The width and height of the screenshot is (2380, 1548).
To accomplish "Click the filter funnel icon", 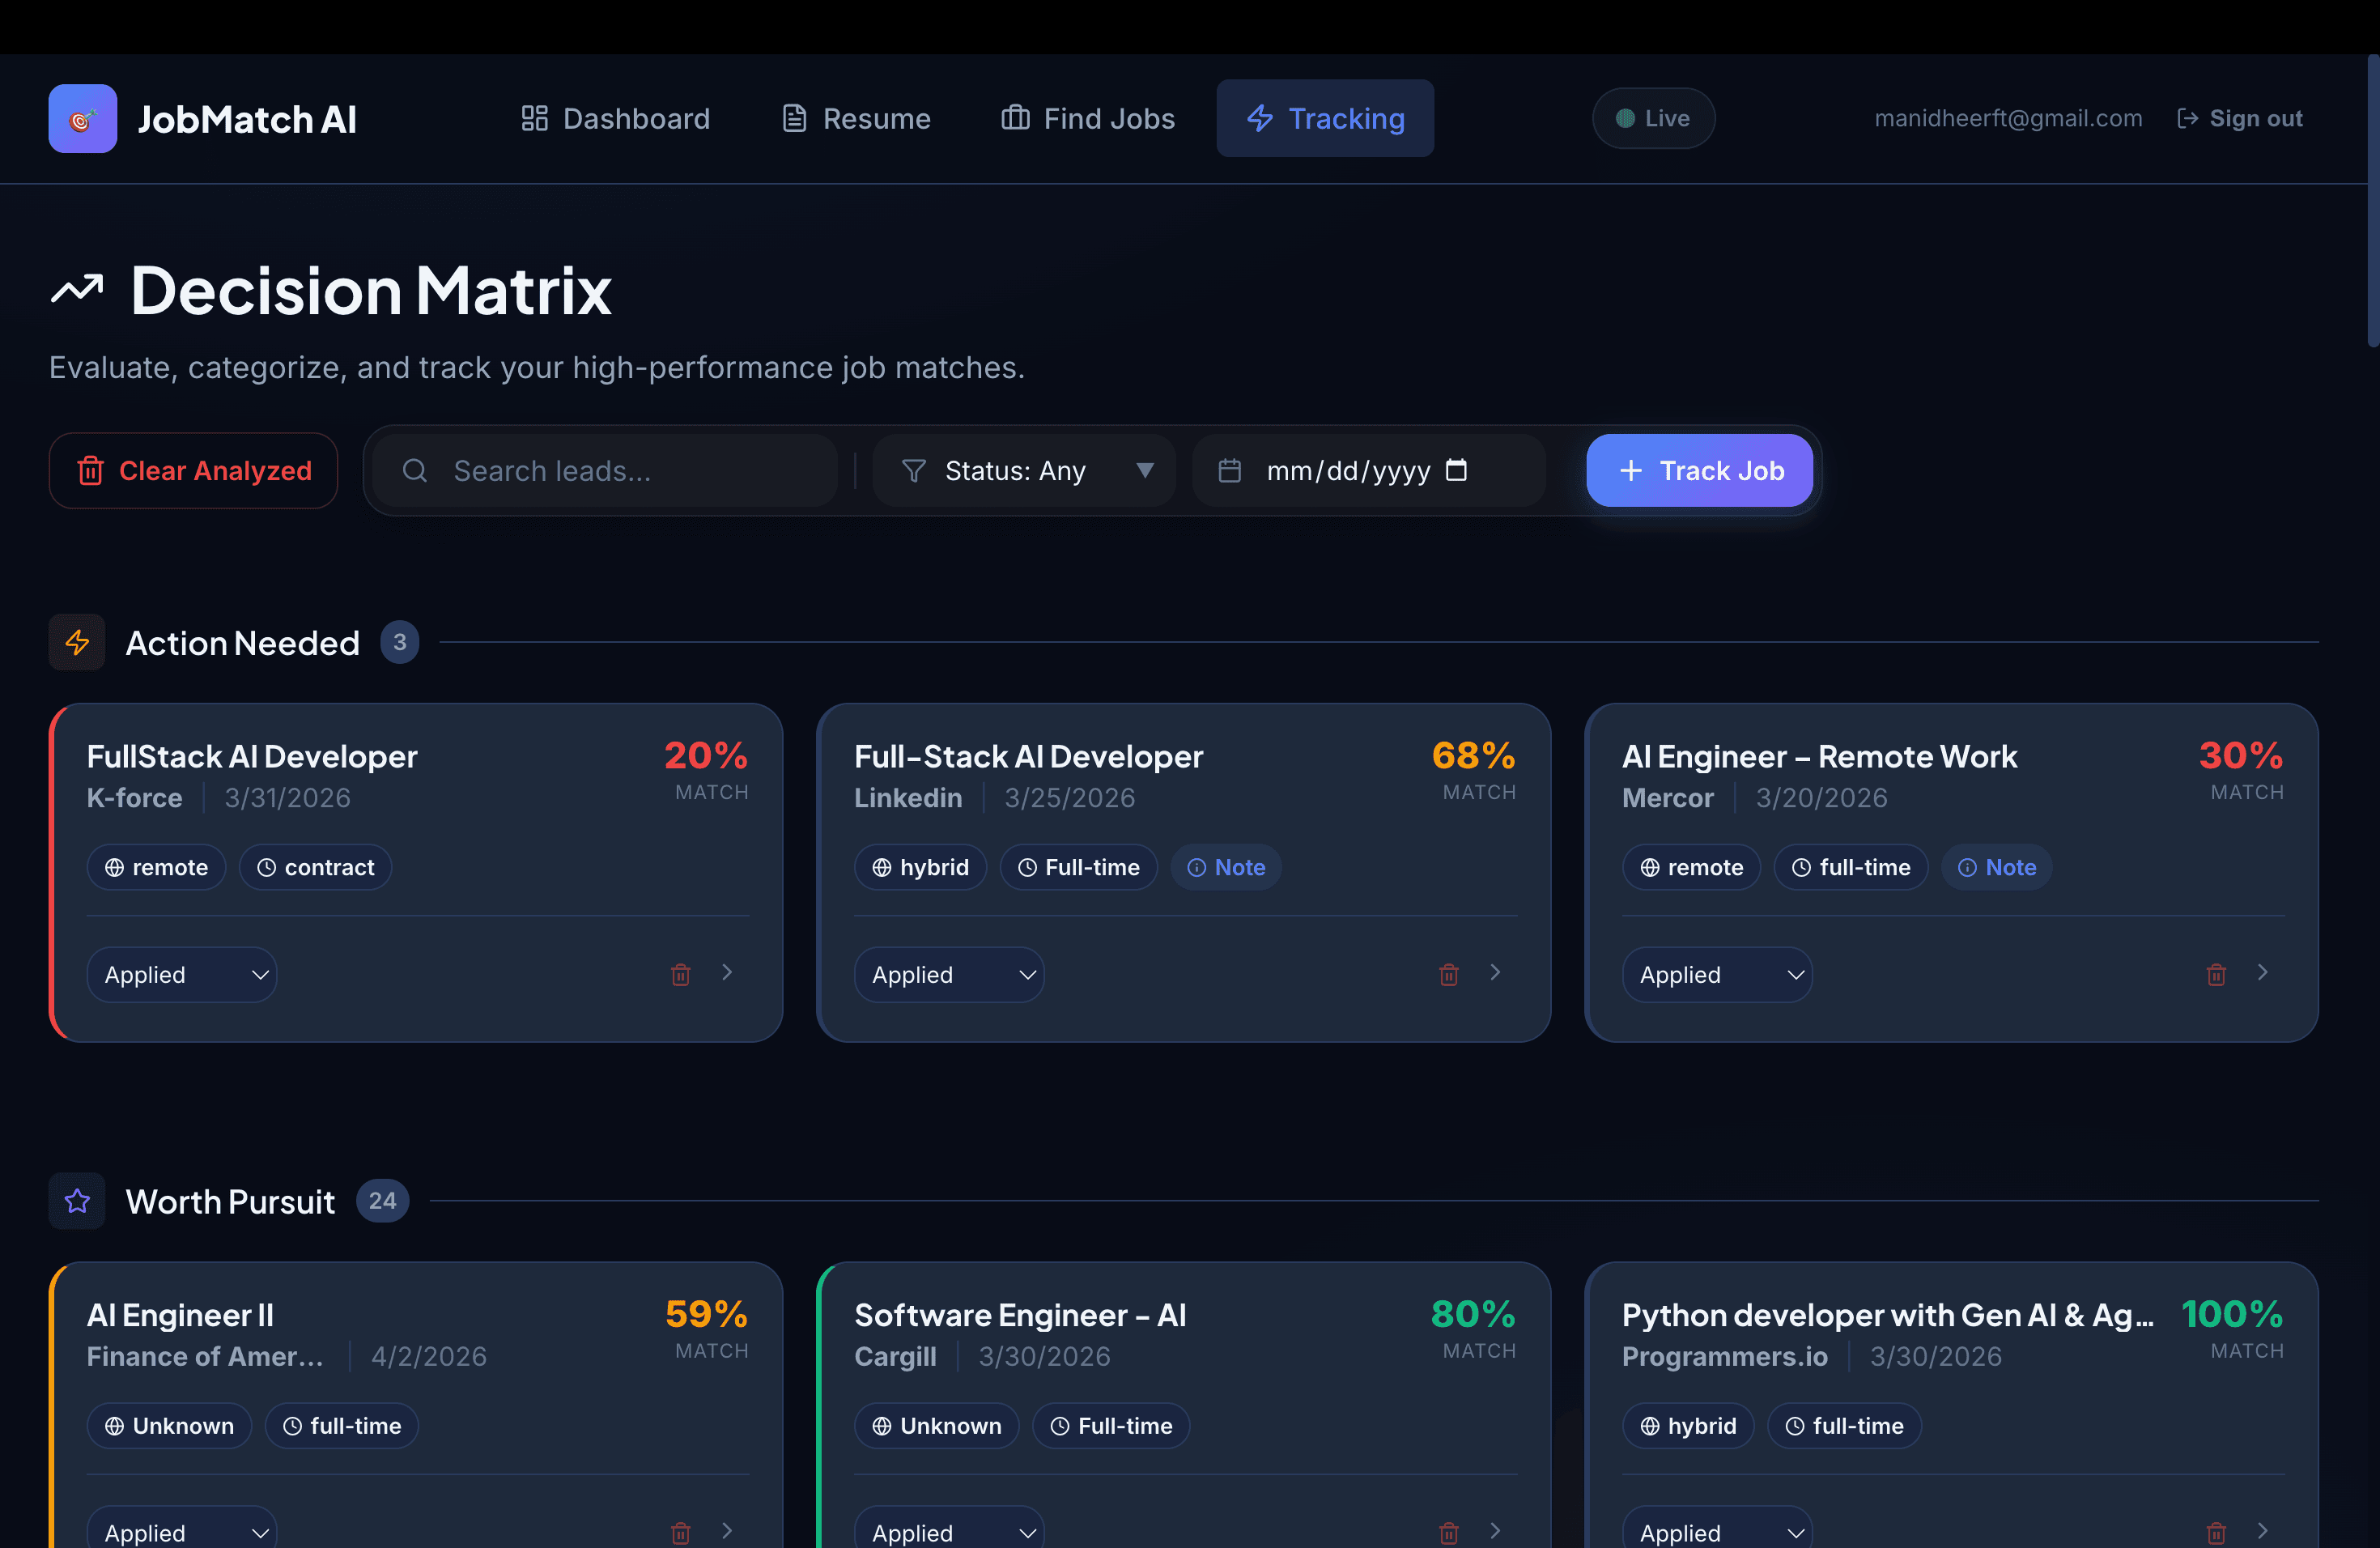I will (913, 471).
